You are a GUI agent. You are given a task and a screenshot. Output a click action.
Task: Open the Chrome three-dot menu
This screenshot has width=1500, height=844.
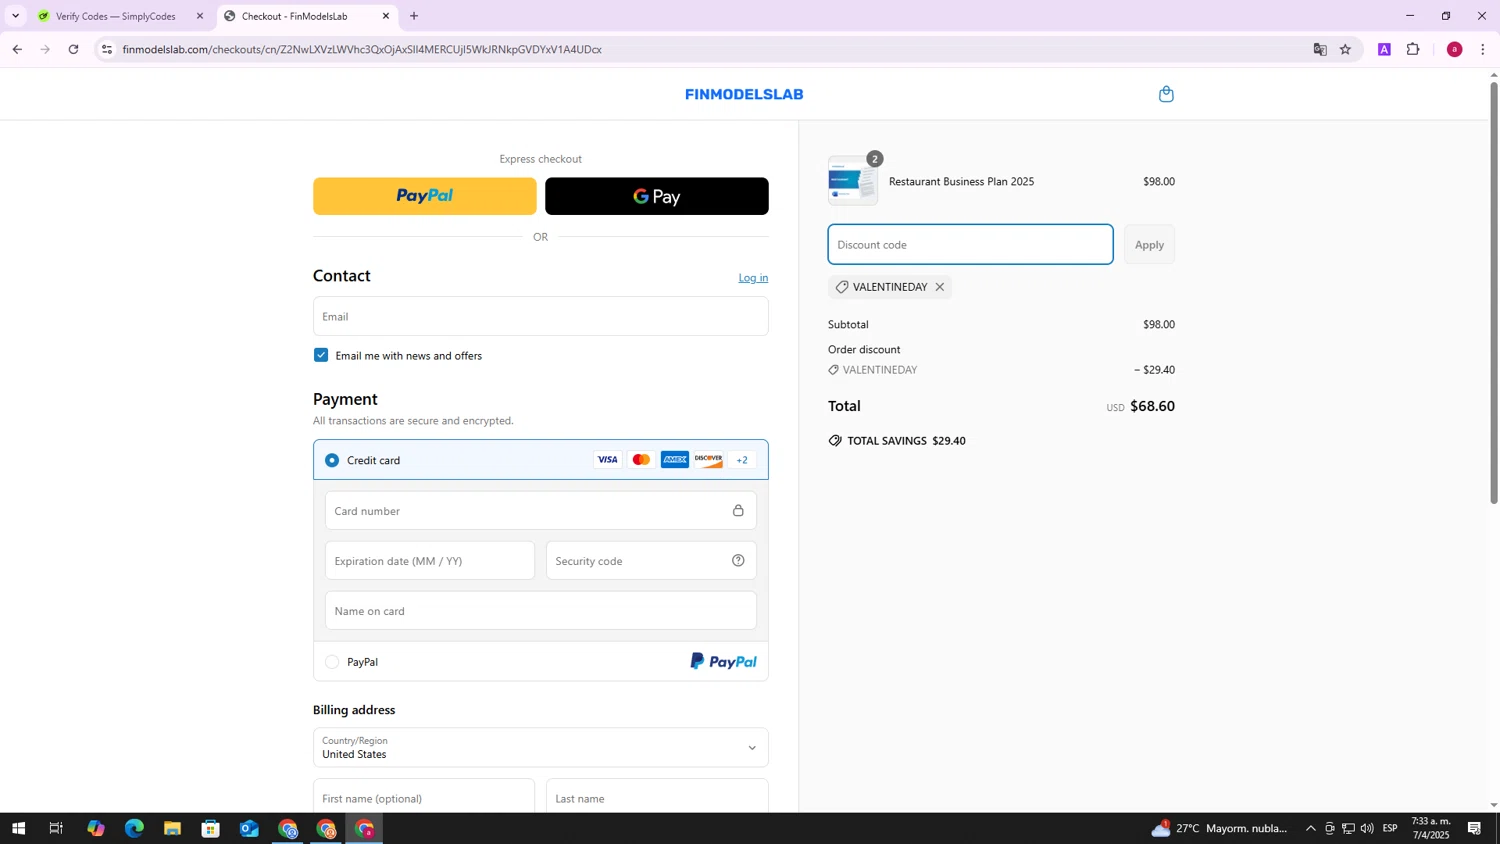(x=1483, y=49)
